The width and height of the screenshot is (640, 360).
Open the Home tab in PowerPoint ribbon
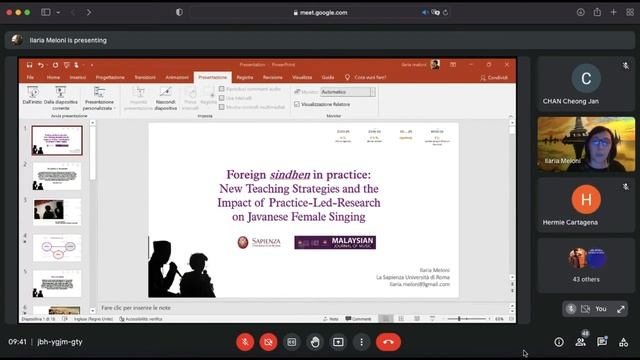[x=53, y=77]
